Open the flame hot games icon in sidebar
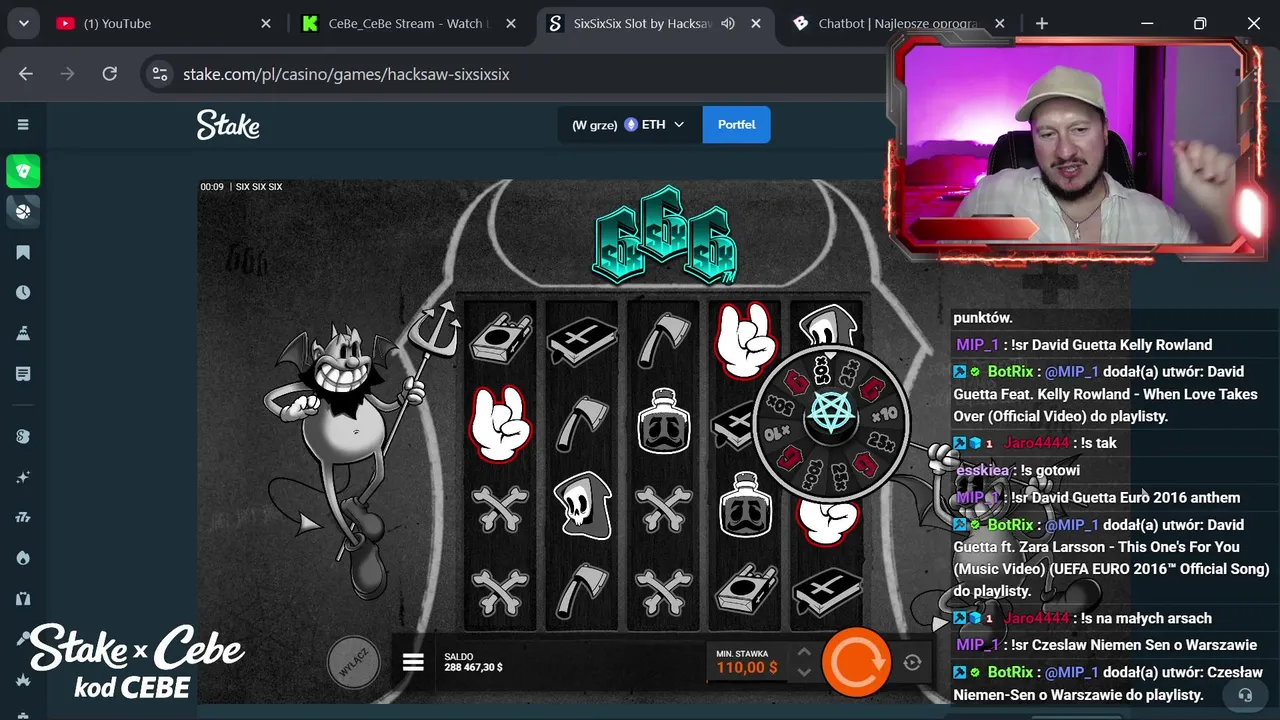 click(x=23, y=558)
